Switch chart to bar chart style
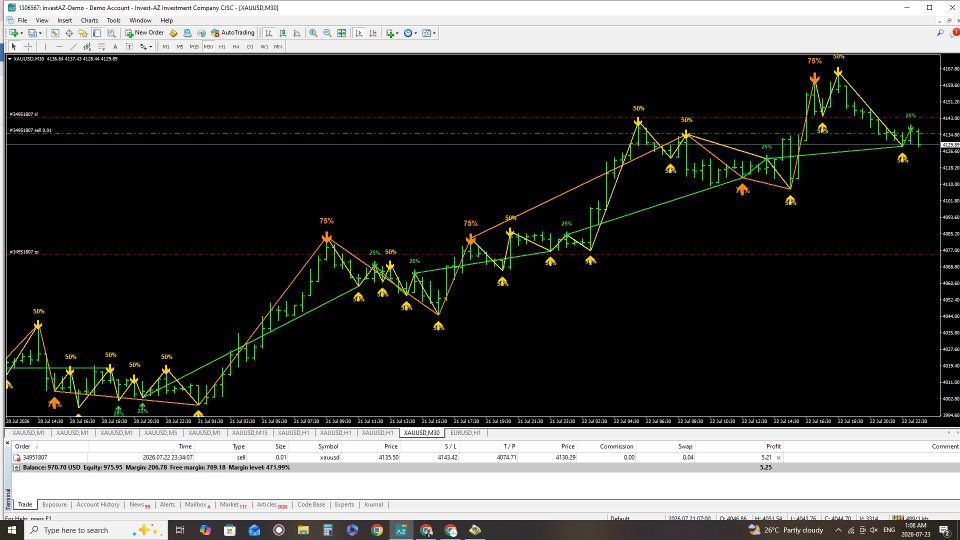This screenshot has width=960, height=540. pyautogui.click(x=269, y=33)
